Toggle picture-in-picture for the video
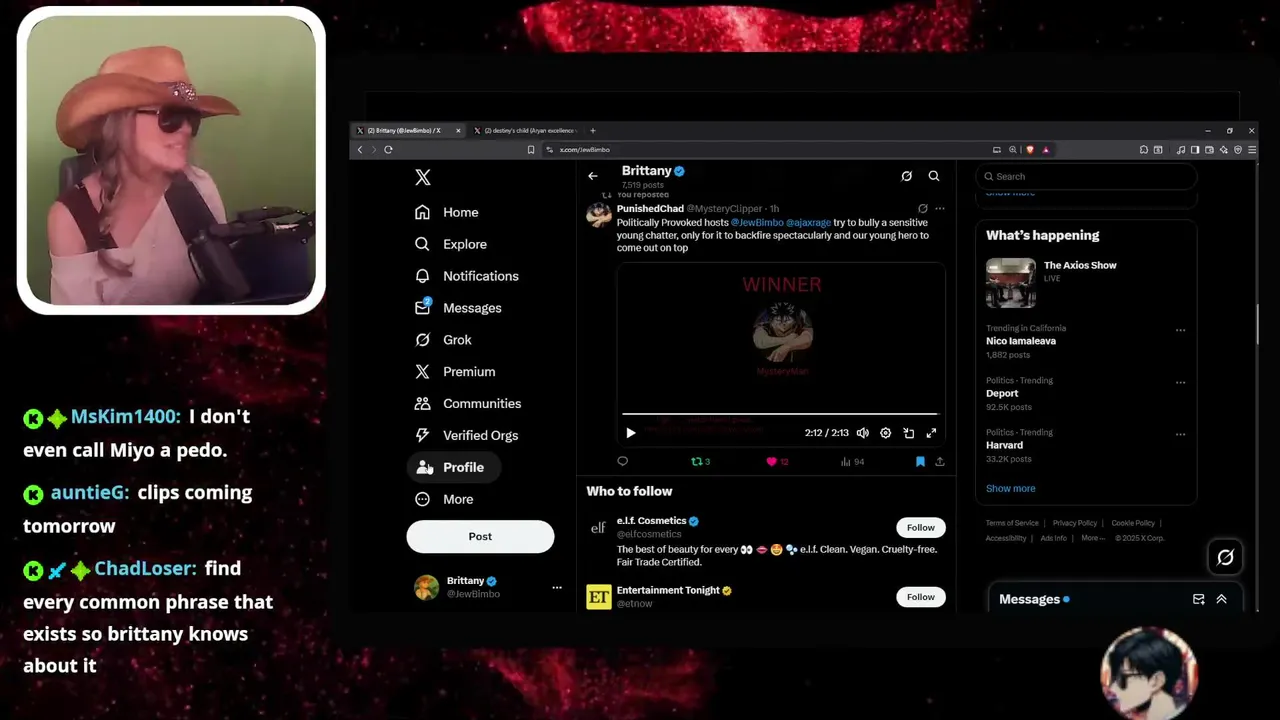 point(908,433)
